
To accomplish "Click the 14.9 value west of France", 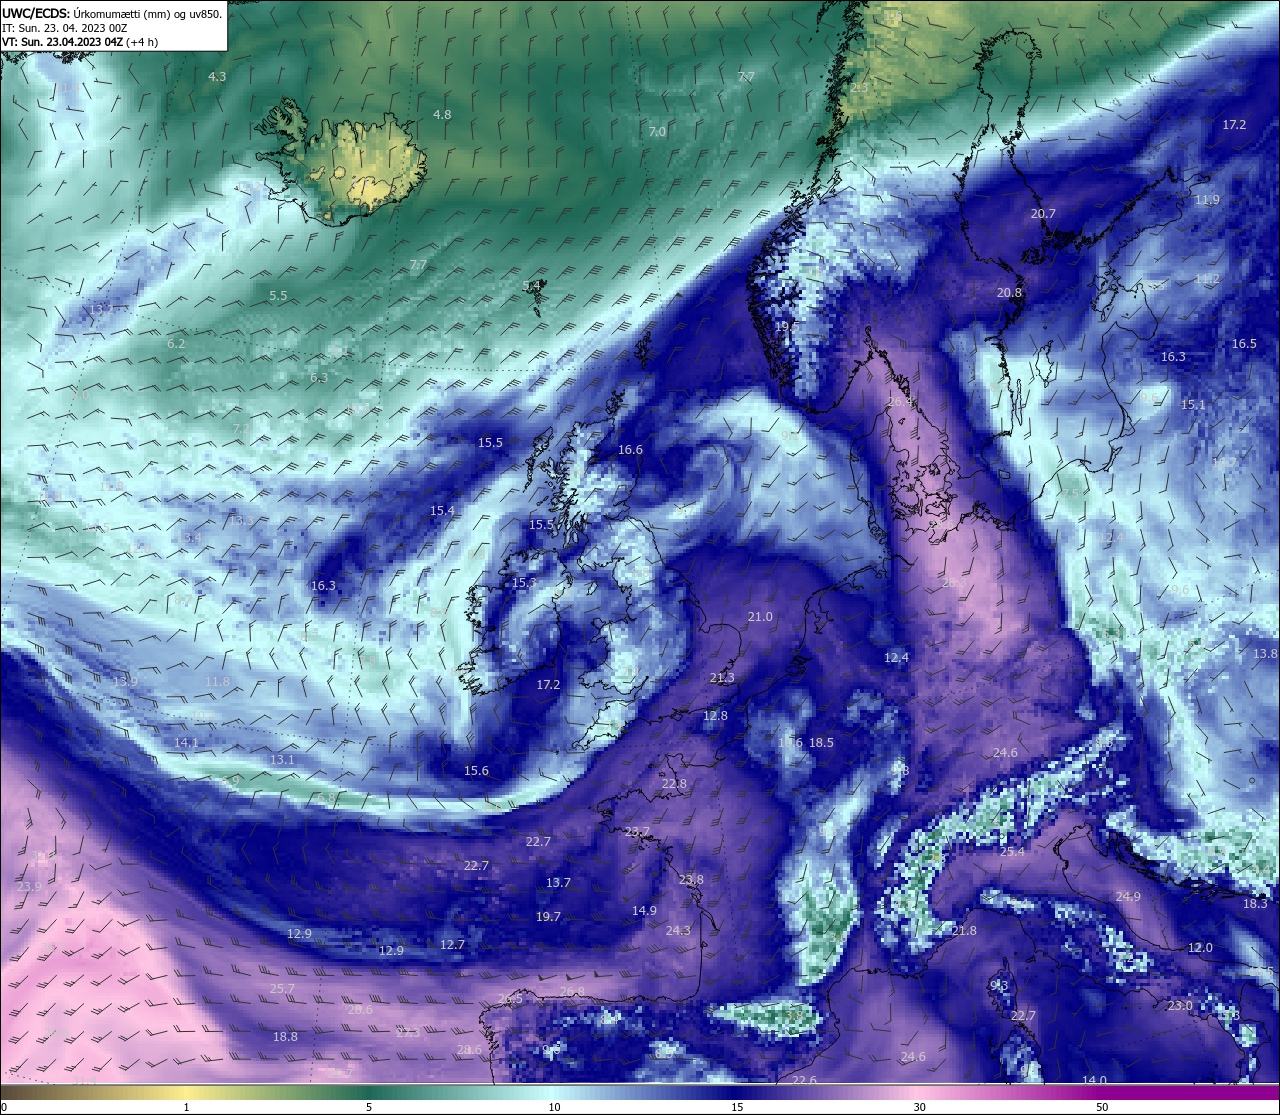I will [x=644, y=911].
